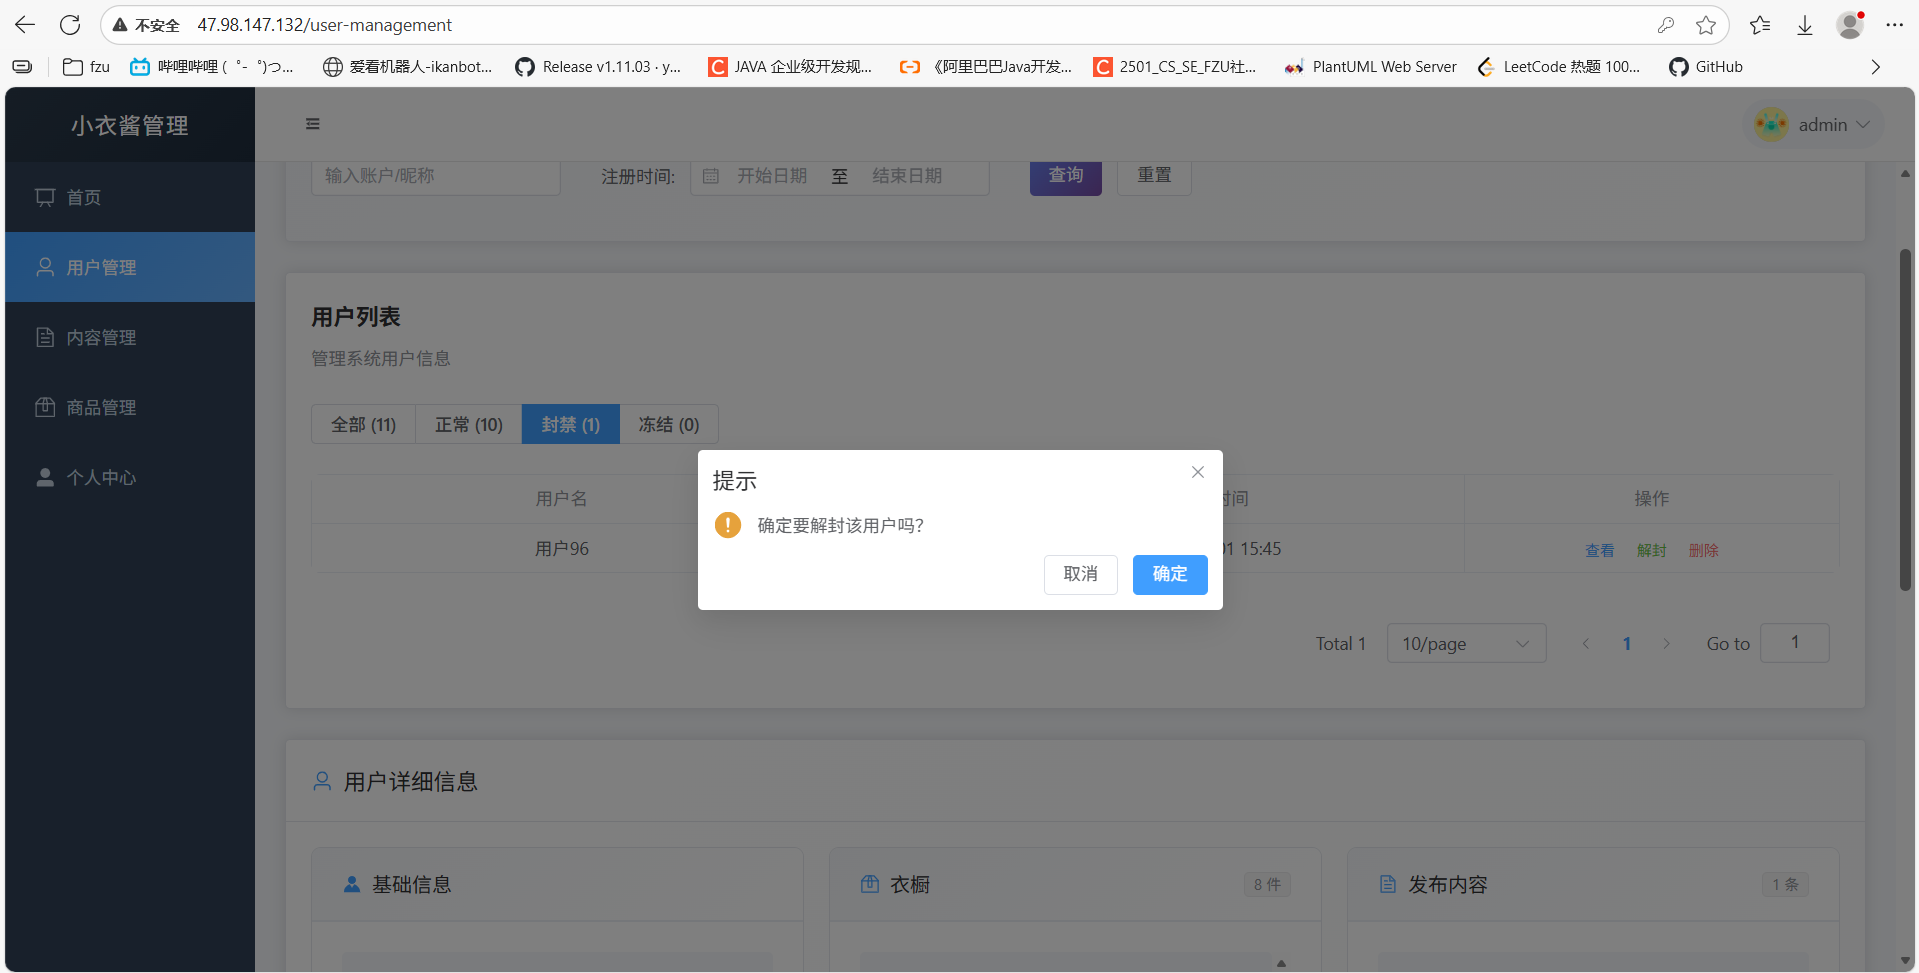The height and width of the screenshot is (973, 1919).
Task: Open the admin account dropdown
Action: point(1815,125)
